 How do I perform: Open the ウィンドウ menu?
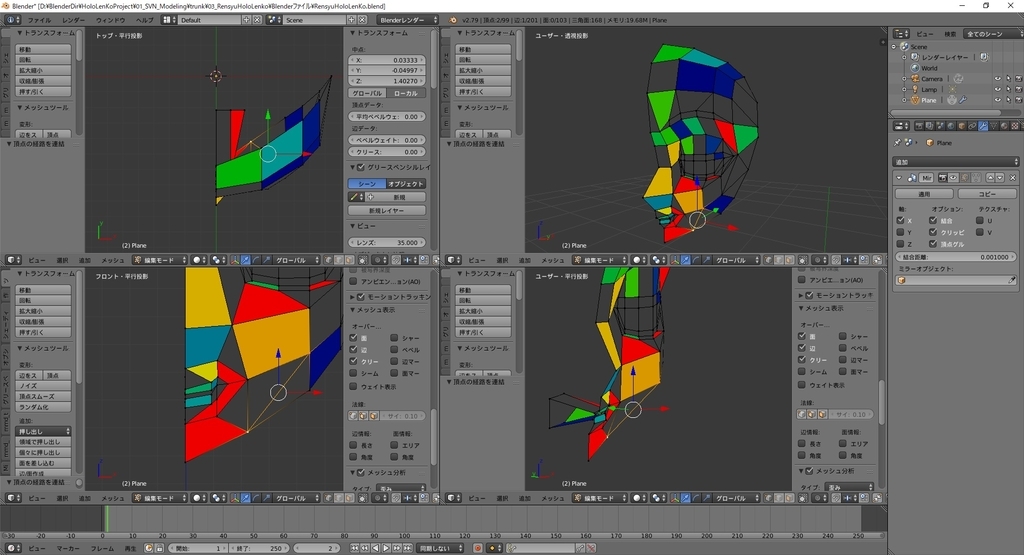(110, 20)
